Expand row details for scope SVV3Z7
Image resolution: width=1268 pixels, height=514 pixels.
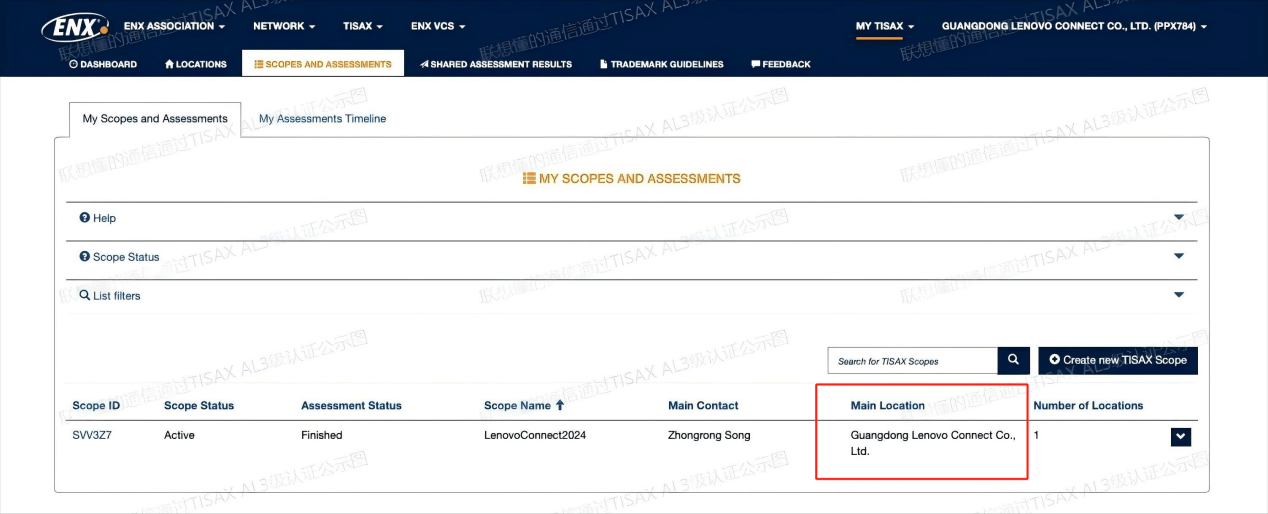click(x=1180, y=436)
